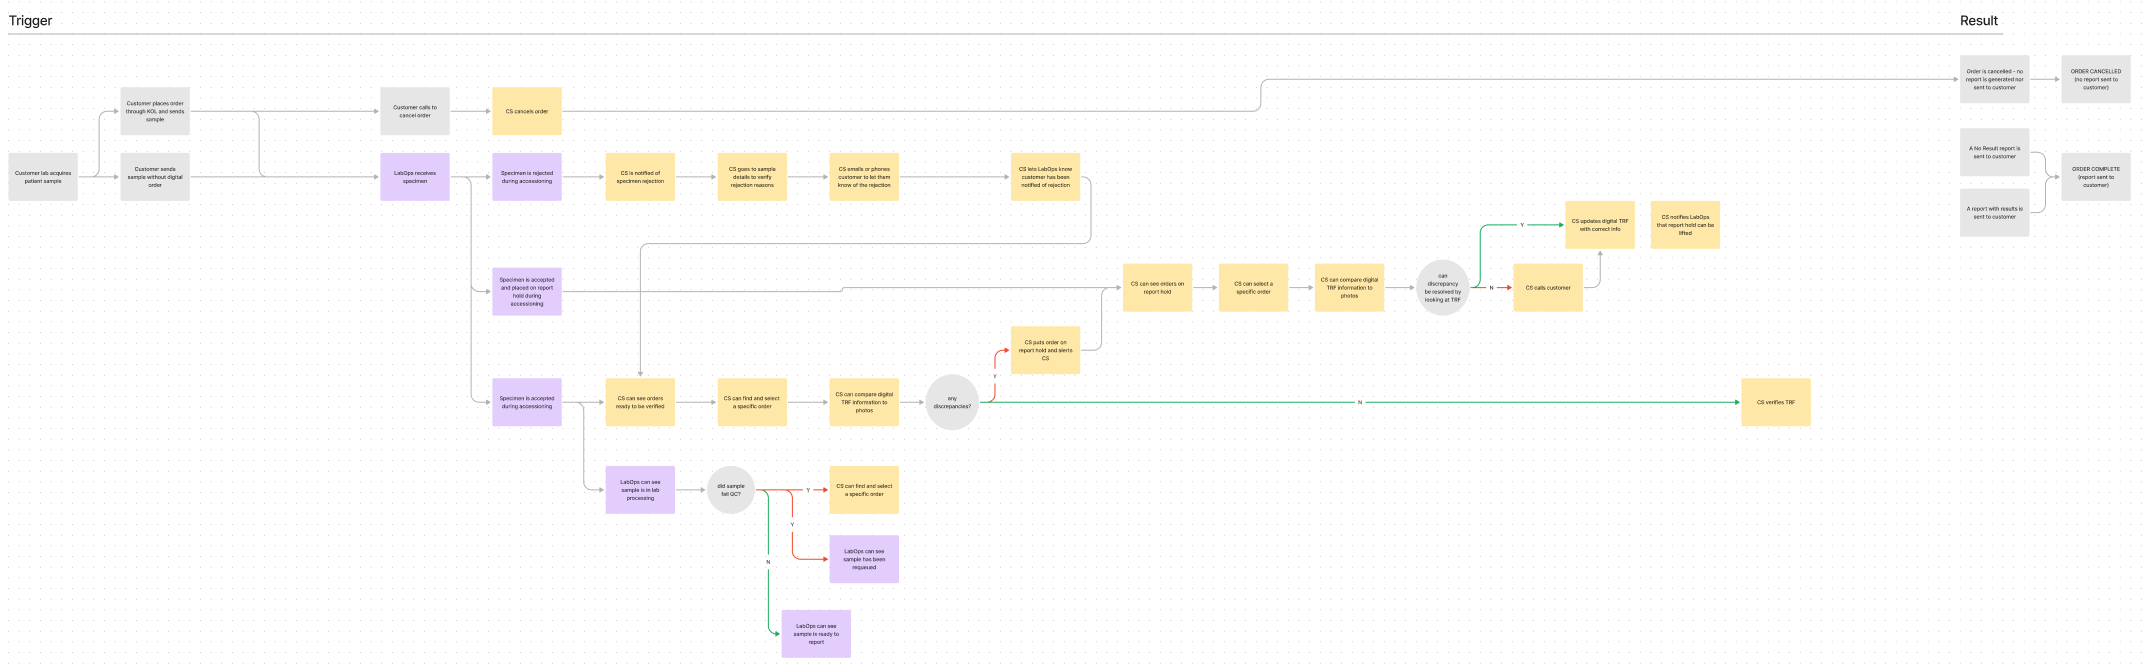
Task: Select 'ORDER CANCELLED' result box
Action: (x=2095, y=79)
